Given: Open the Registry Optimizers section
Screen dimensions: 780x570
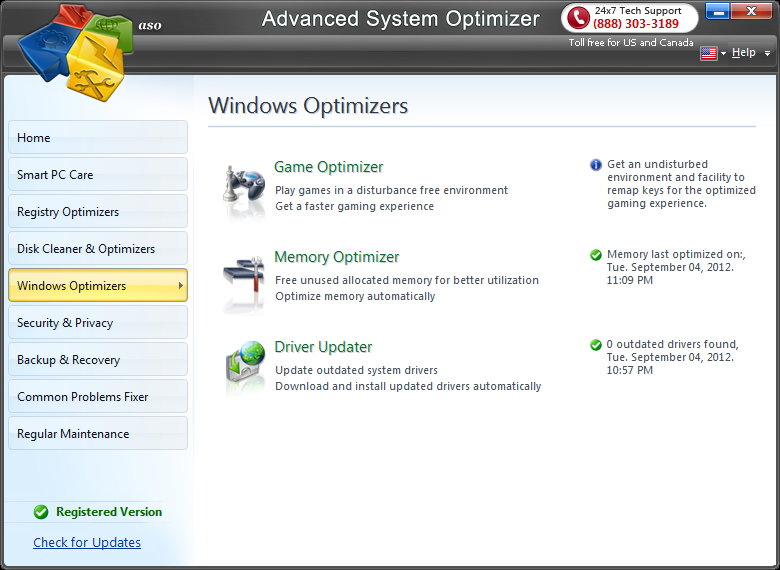Looking at the screenshot, I should [98, 211].
